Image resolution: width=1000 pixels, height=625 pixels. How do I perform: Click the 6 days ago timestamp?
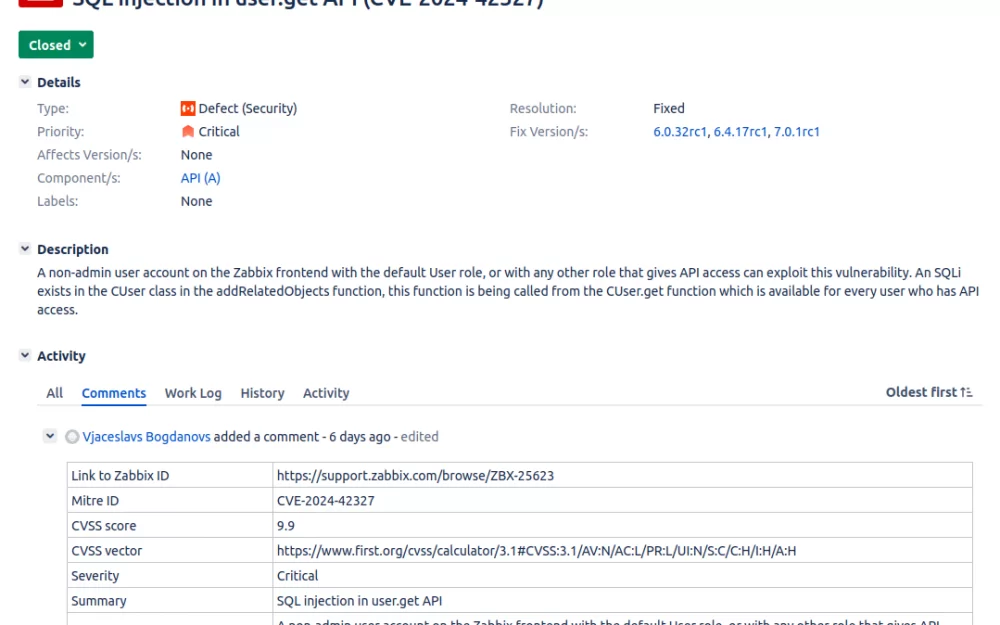360,437
